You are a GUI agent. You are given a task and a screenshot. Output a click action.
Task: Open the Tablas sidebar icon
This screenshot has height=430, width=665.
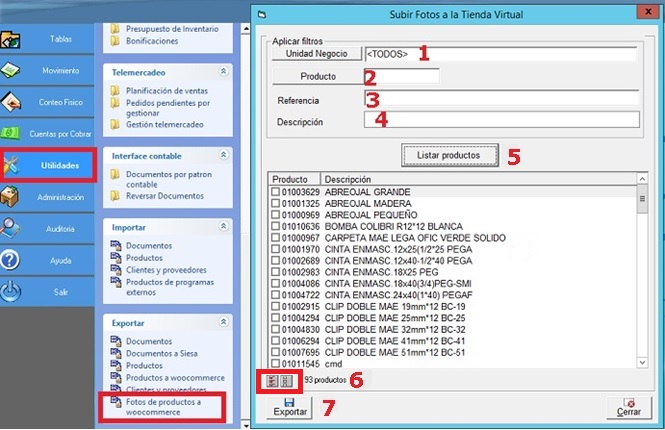point(13,39)
